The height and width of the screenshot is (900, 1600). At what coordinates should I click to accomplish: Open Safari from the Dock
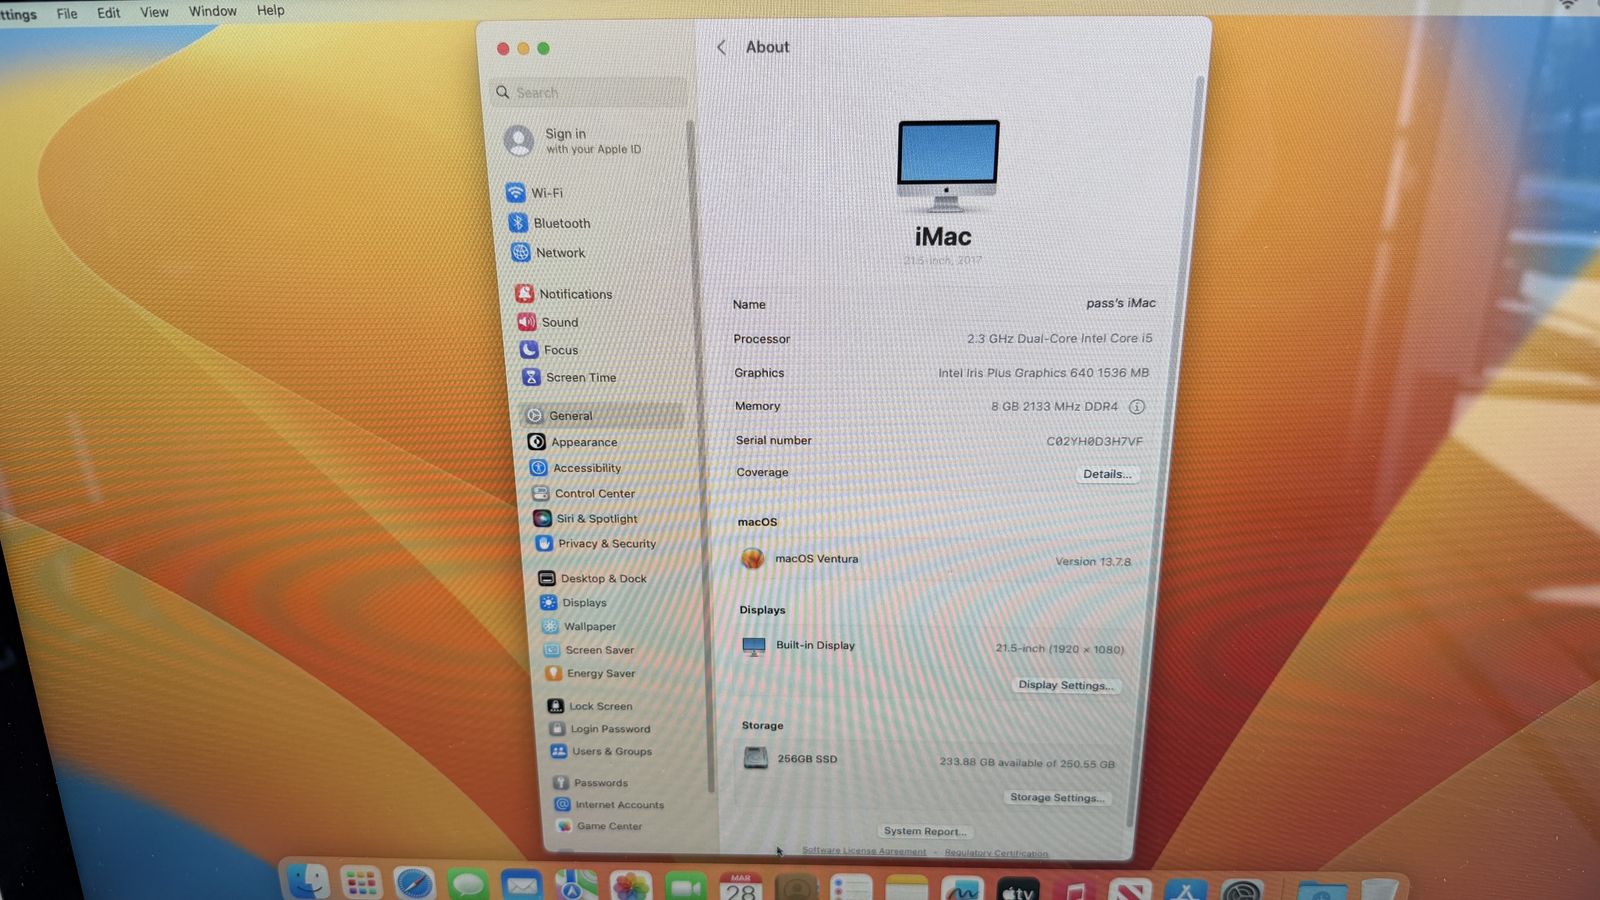(x=414, y=883)
